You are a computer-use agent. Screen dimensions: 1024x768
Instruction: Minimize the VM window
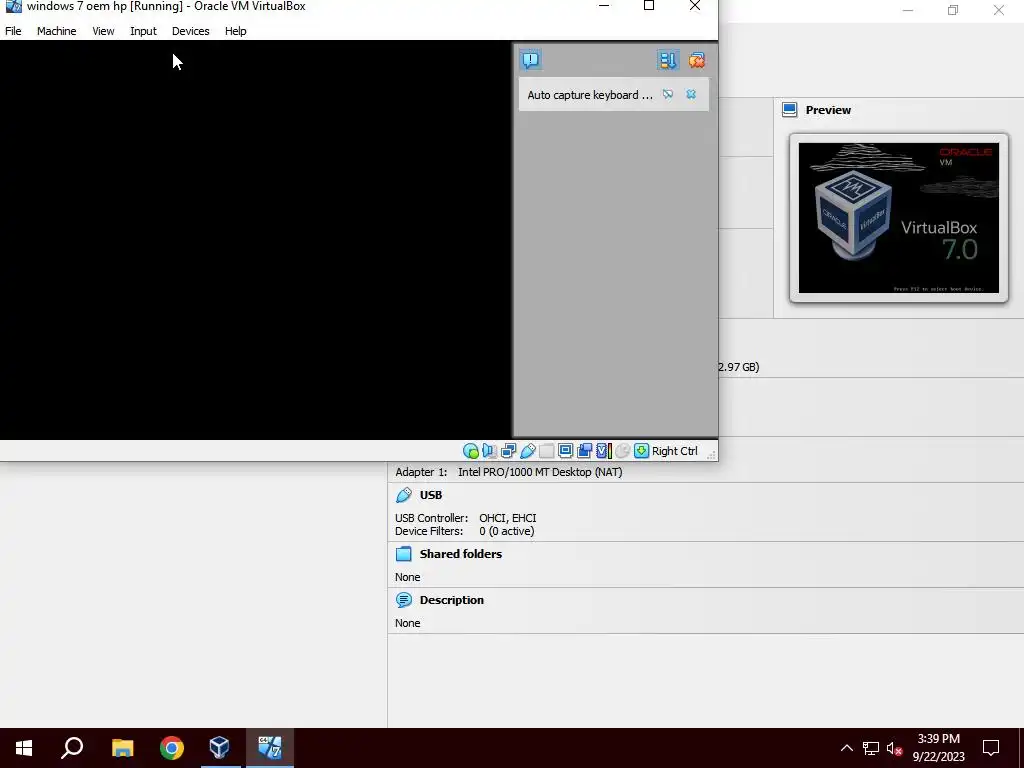[604, 6]
